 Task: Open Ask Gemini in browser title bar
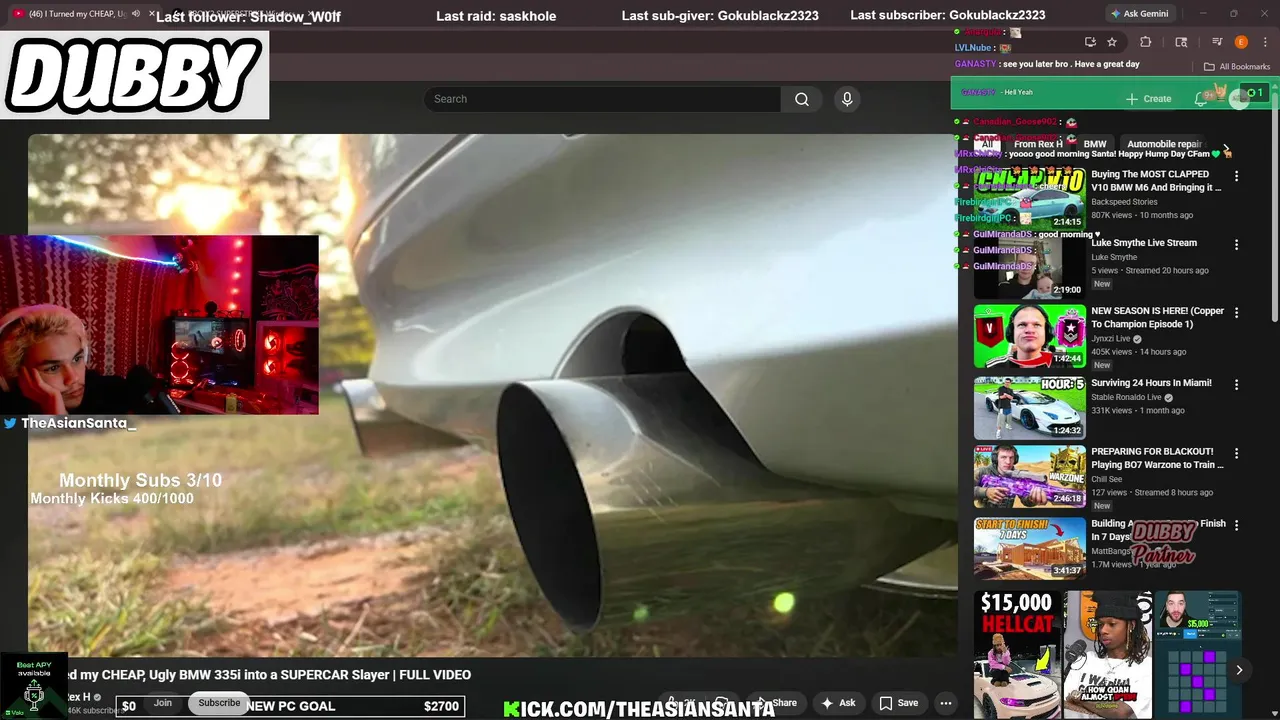coord(1139,13)
